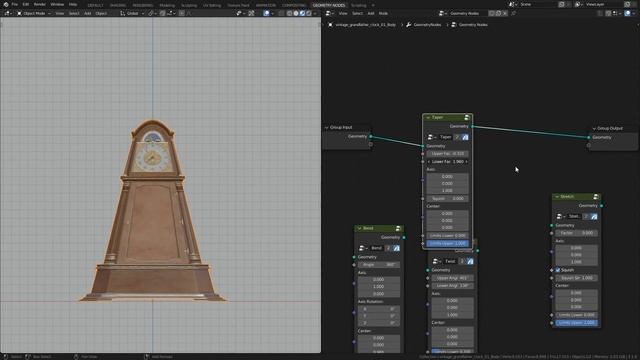640x360 pixels.
Task: Toggle viewport gizmos
Action: [x=251, y=13]
